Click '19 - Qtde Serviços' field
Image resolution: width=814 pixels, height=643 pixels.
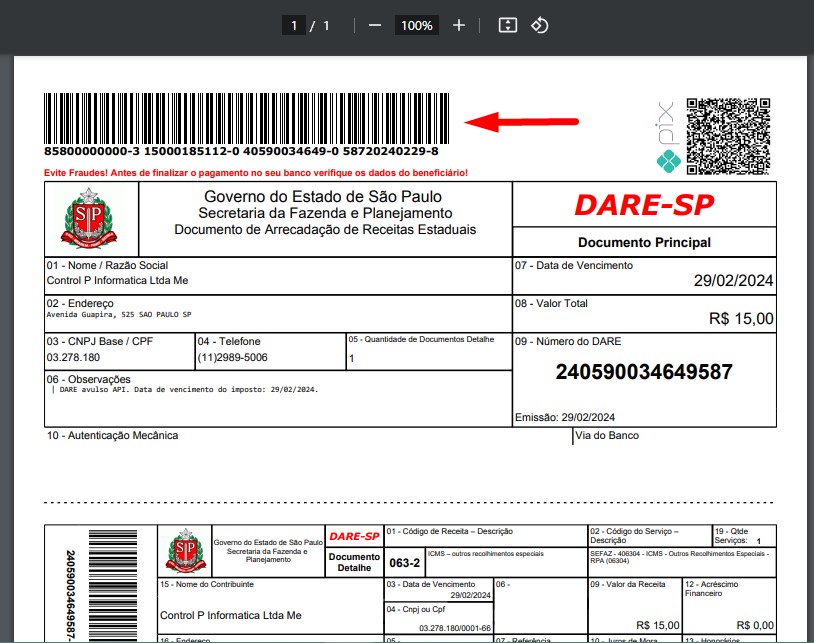(744, 536)
